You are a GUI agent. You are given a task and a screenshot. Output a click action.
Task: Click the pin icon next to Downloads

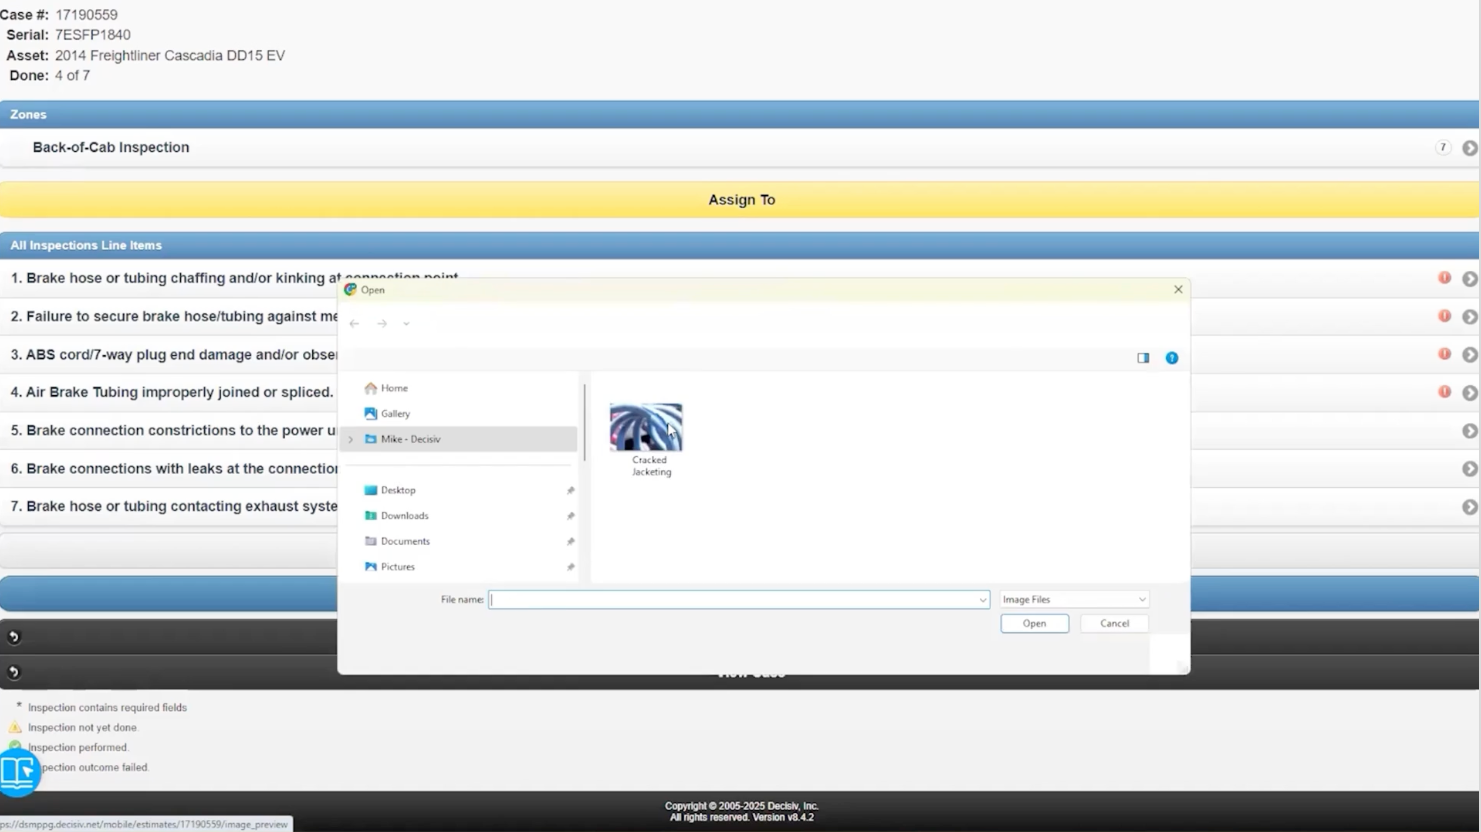point(571,515)
